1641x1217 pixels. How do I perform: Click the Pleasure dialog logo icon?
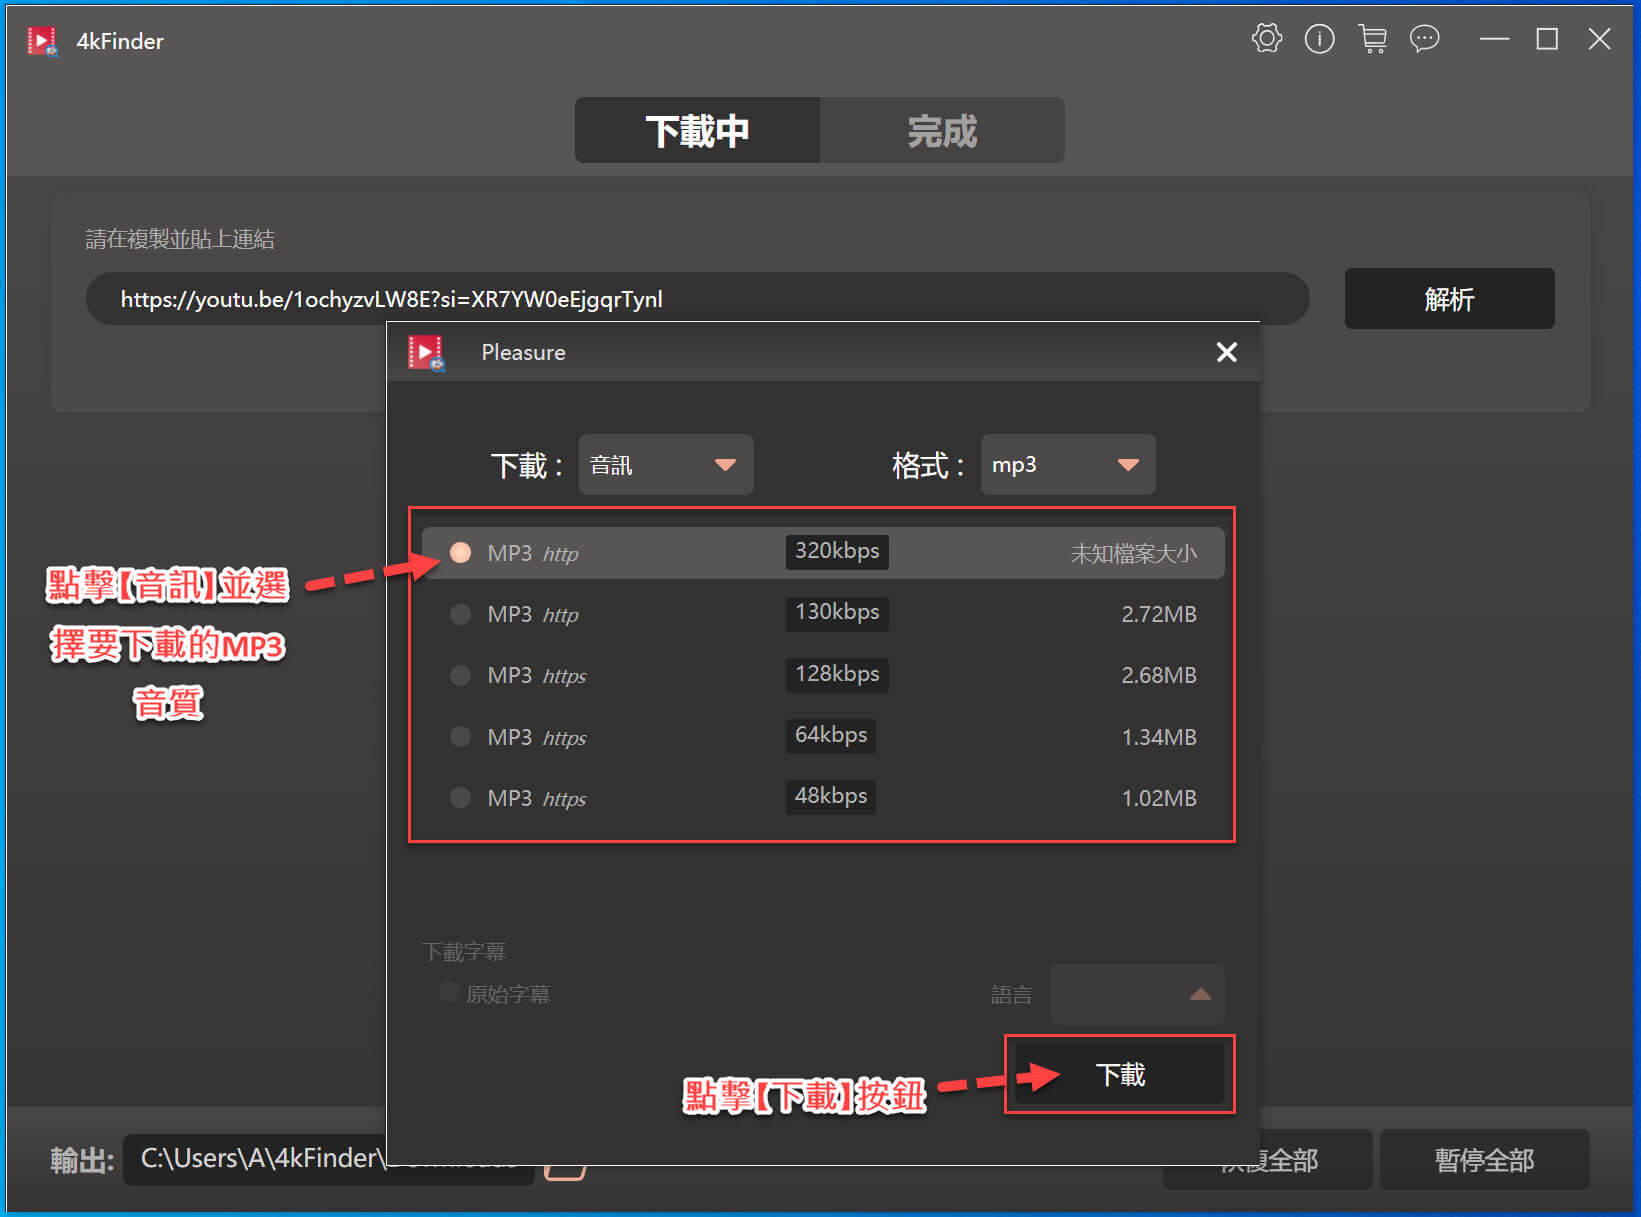(x=426, y=353)
